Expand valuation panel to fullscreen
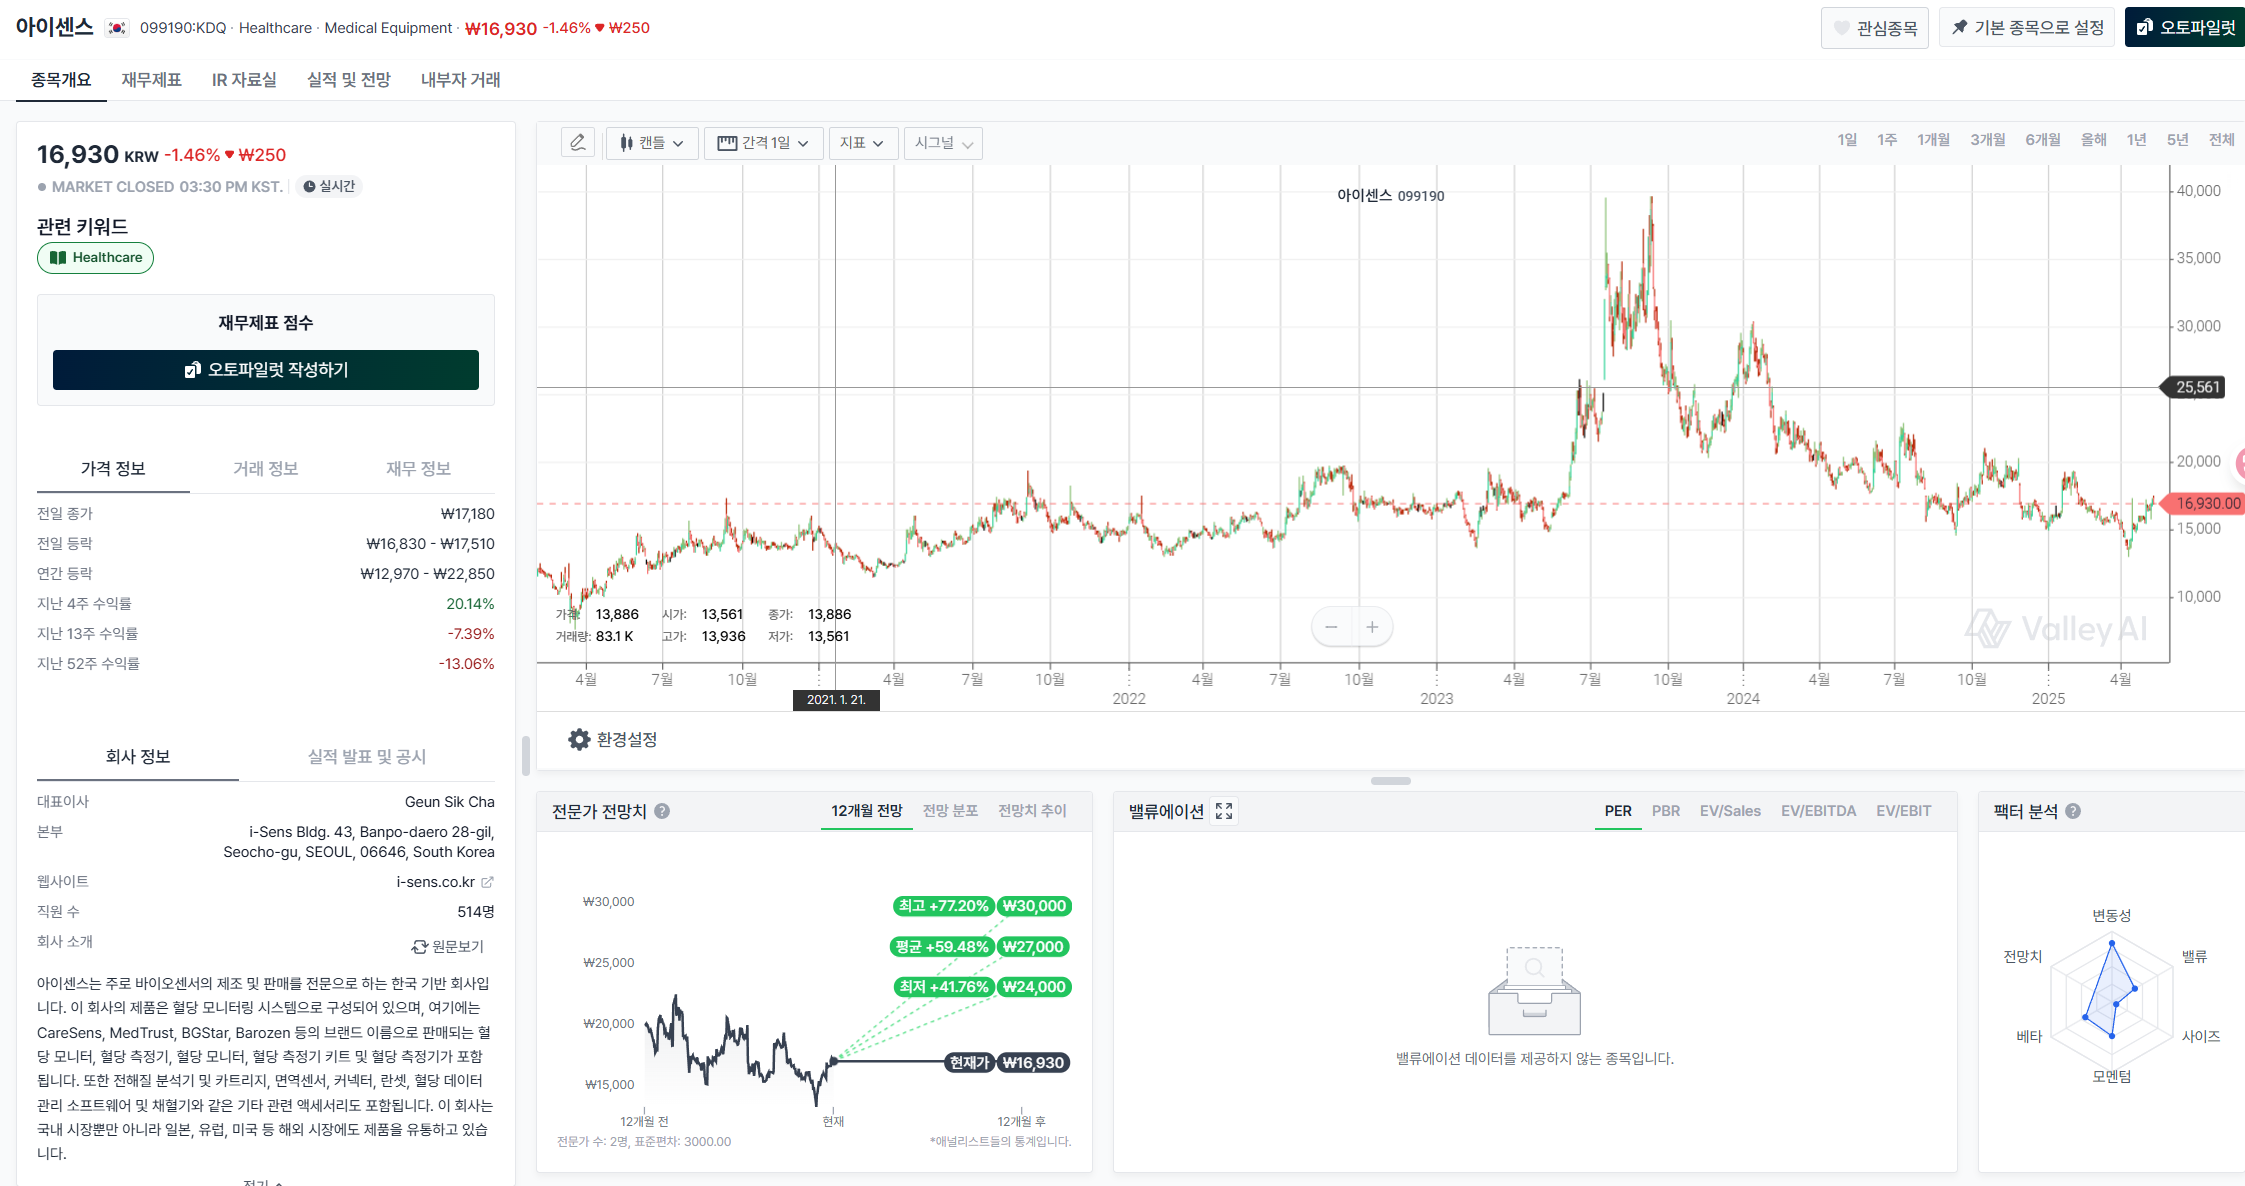 [x=1224, y=811]
